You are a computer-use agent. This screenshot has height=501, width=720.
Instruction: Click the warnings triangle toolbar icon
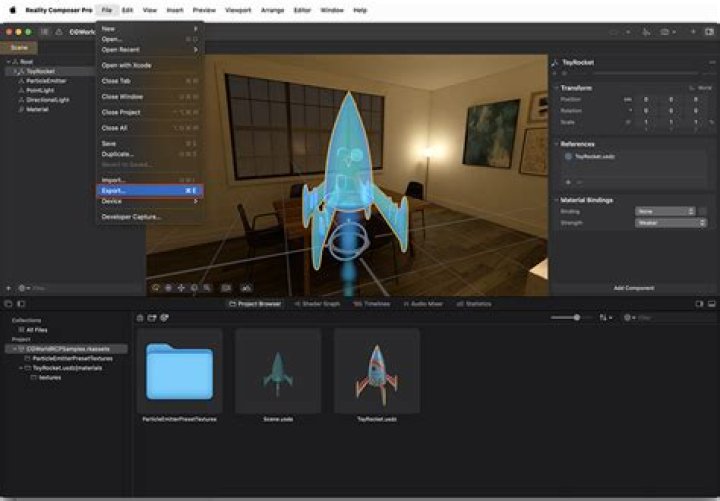(59, 32)
